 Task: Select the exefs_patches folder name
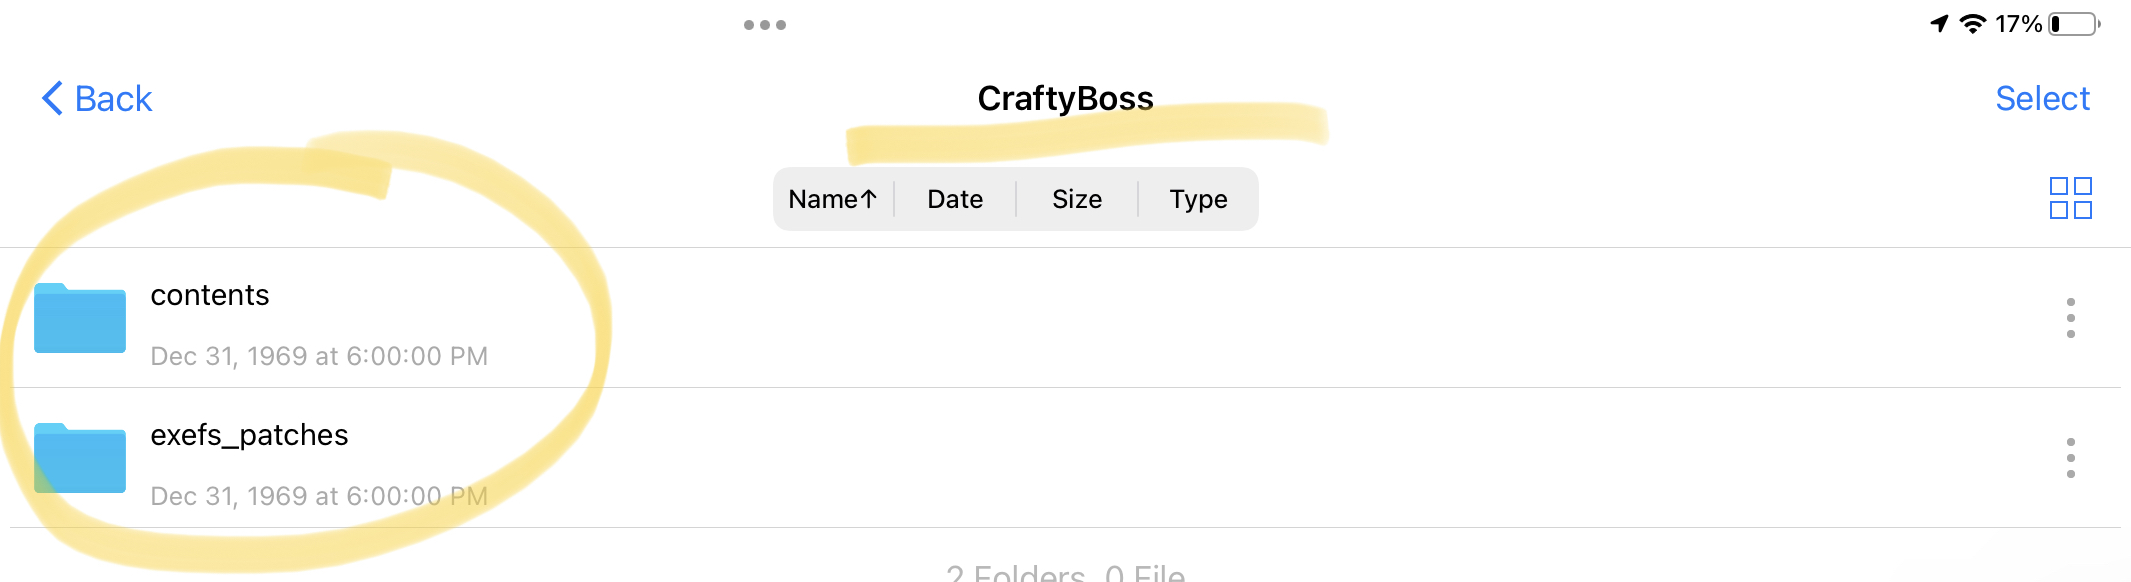point(249,435)
